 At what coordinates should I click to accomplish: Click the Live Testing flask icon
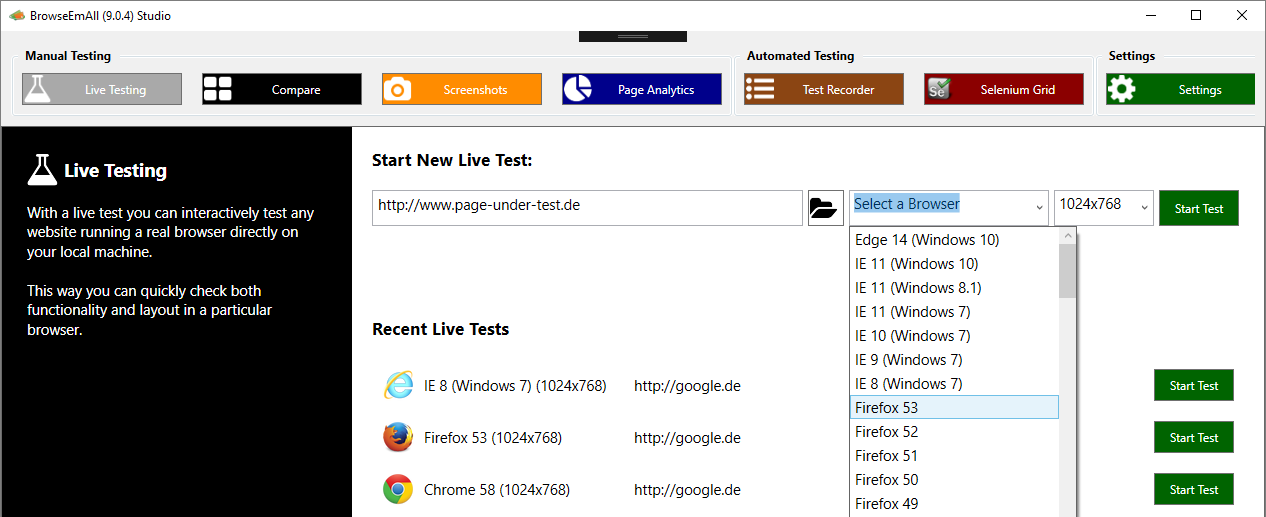pyautogui.click(x=37, y=89)
